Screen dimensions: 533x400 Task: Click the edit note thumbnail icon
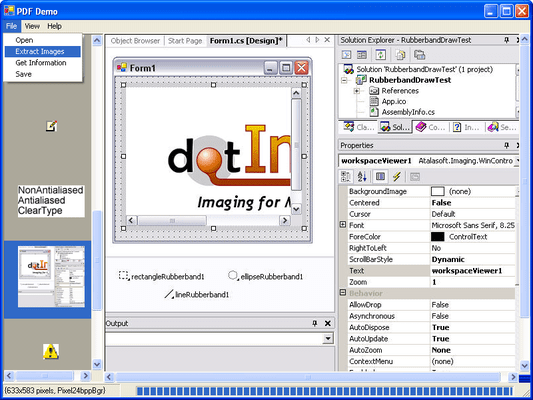point(51,126)
